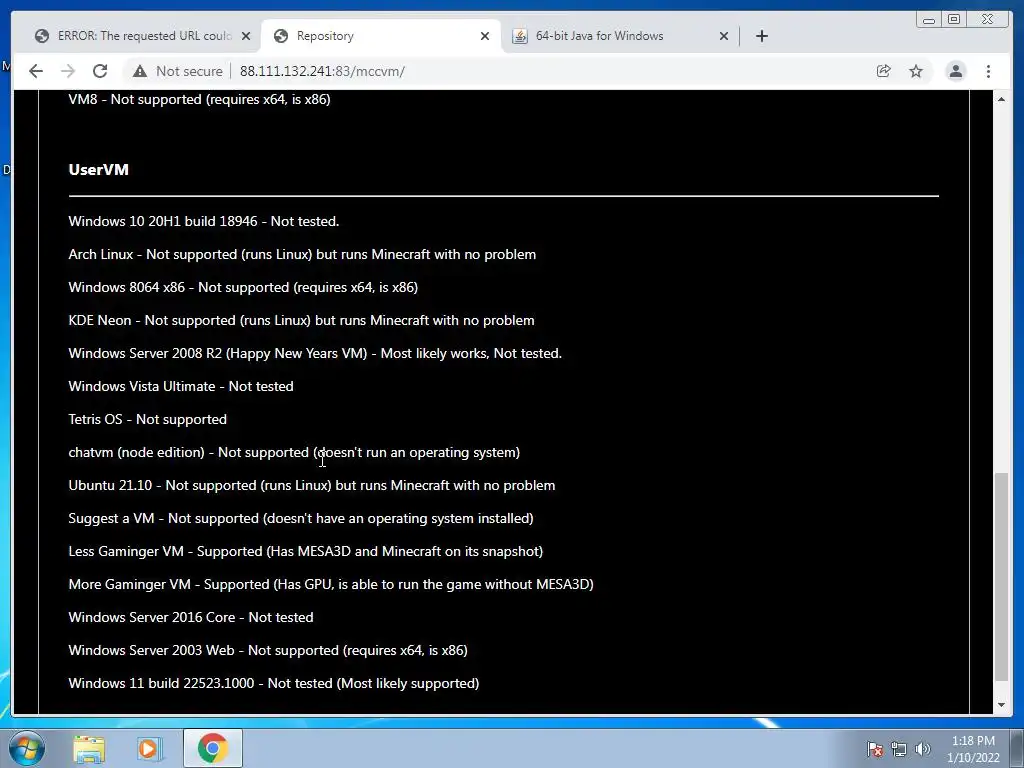Click the Chrome taskbar icon
The image size is (1024, 768).
tap(212, 748)
